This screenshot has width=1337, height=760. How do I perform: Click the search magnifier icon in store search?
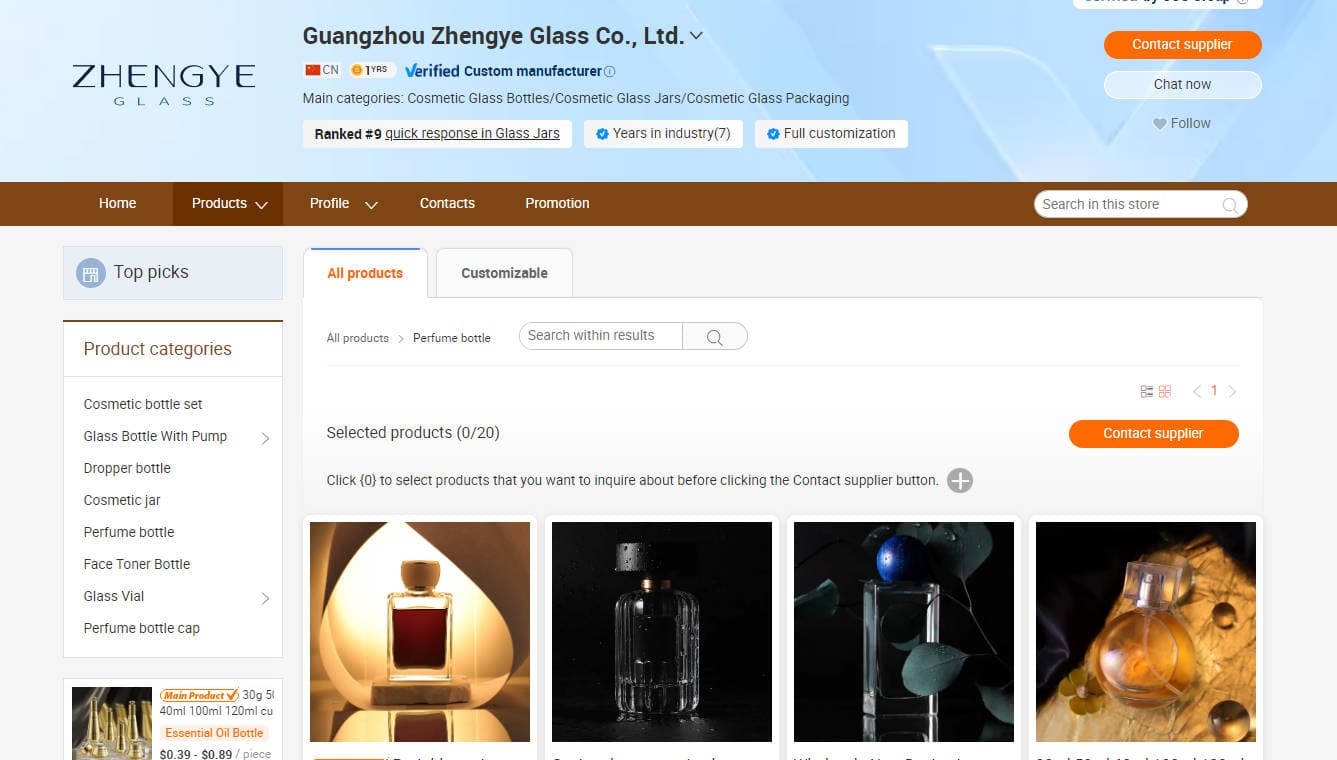coord(1230,205)
